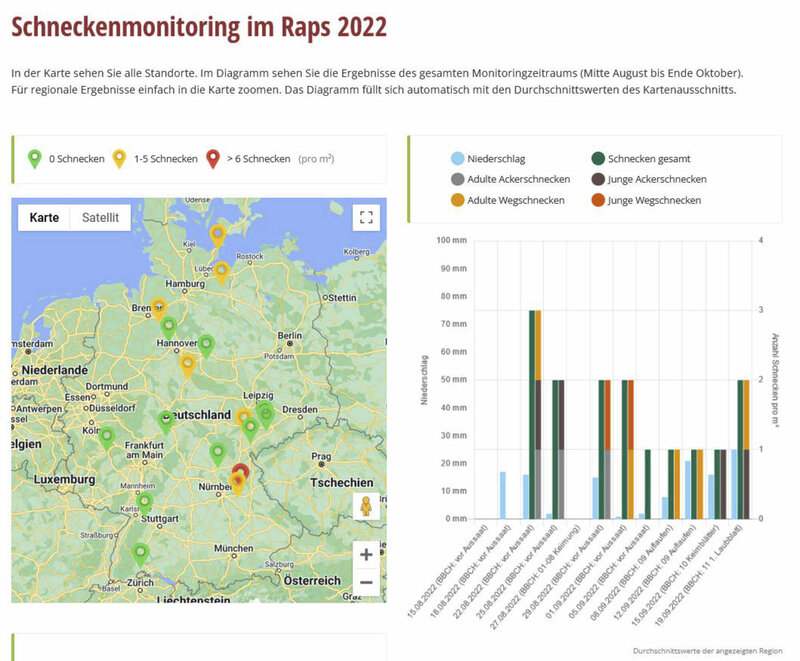Click the red pin icon for > 6 Schnecken
This screenshot has width=800, height=661.
[x=213, y=159]
